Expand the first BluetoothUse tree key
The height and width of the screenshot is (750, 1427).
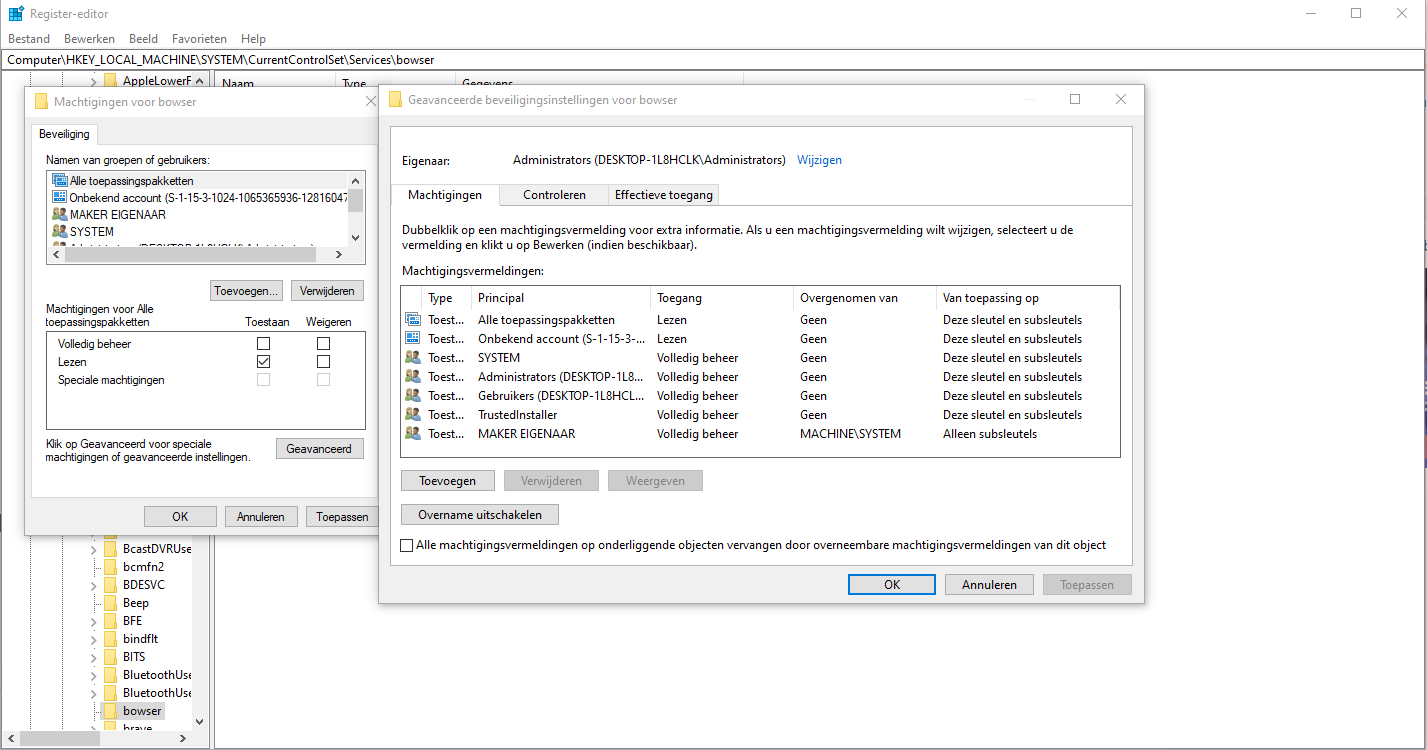(x=94, y=675)
